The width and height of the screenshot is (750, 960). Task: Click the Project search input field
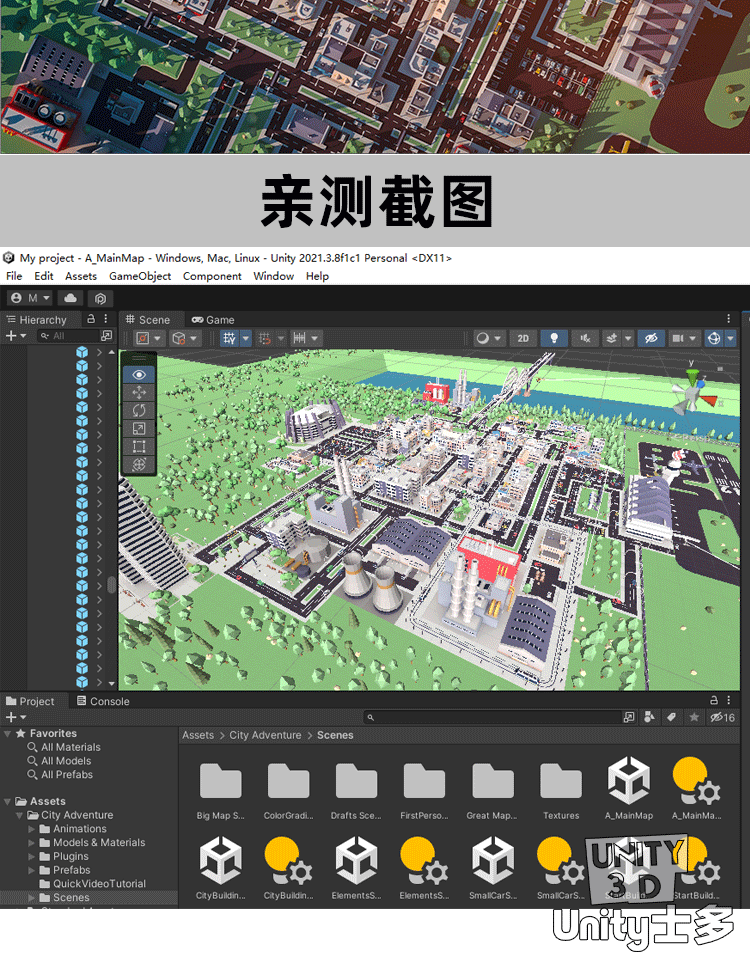492,717
